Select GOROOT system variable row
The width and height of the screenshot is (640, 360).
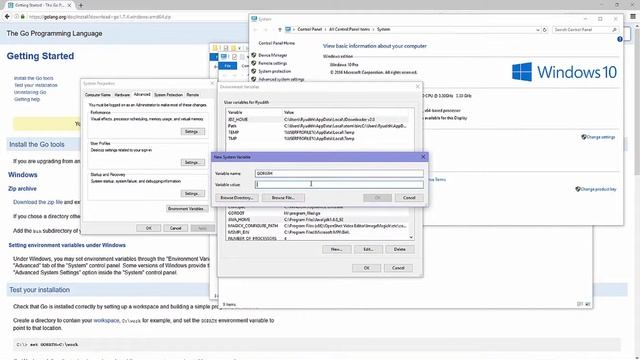(317, 213)
